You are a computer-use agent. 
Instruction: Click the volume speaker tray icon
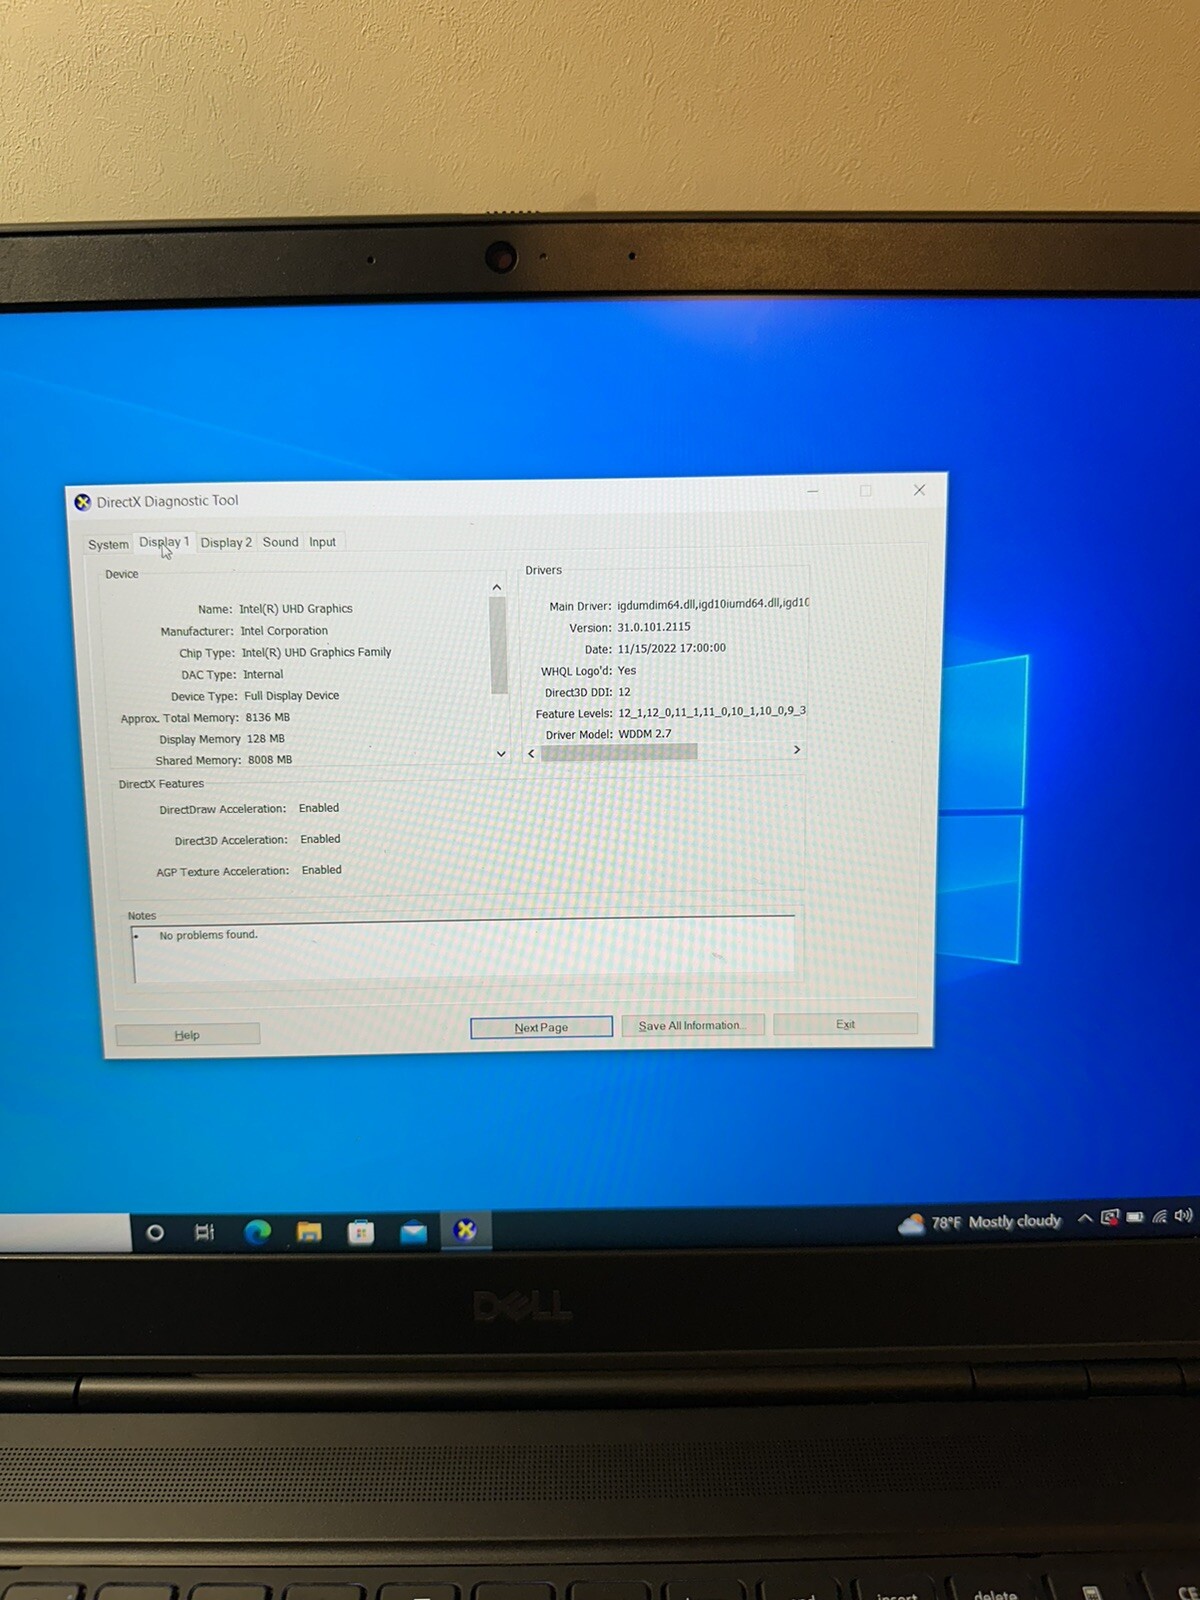click(1184, 1215)
